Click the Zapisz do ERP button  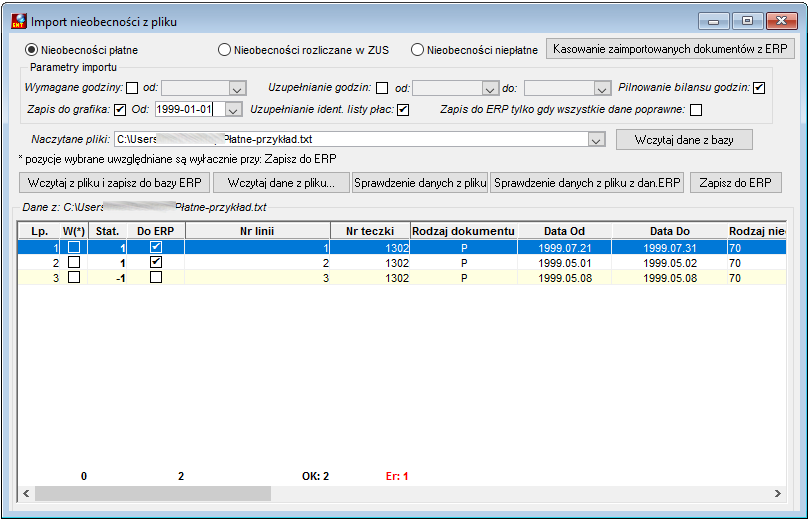click(735, 182)
